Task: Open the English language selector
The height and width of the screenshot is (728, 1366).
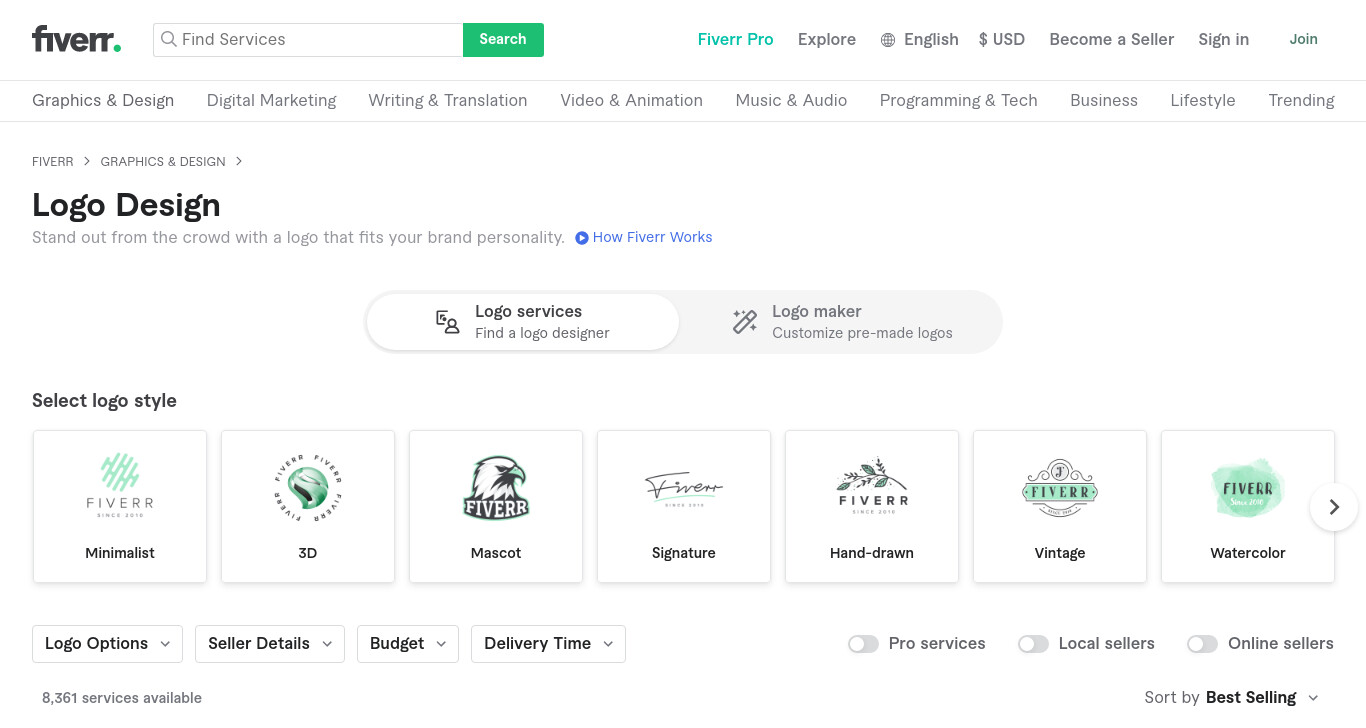Action: tap(919, 40)
